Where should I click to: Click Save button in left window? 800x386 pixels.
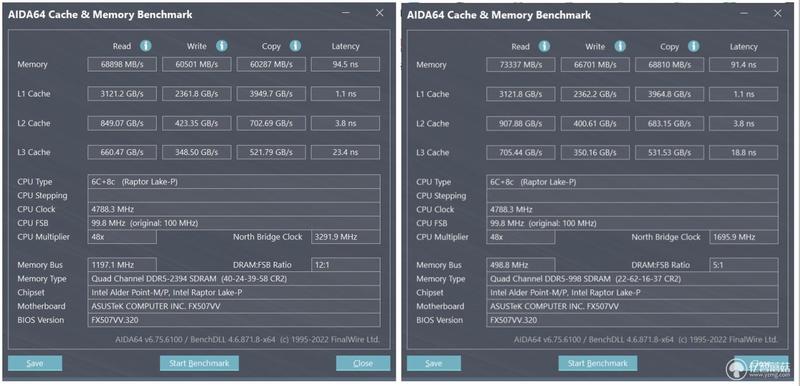[x=35, y=363]
